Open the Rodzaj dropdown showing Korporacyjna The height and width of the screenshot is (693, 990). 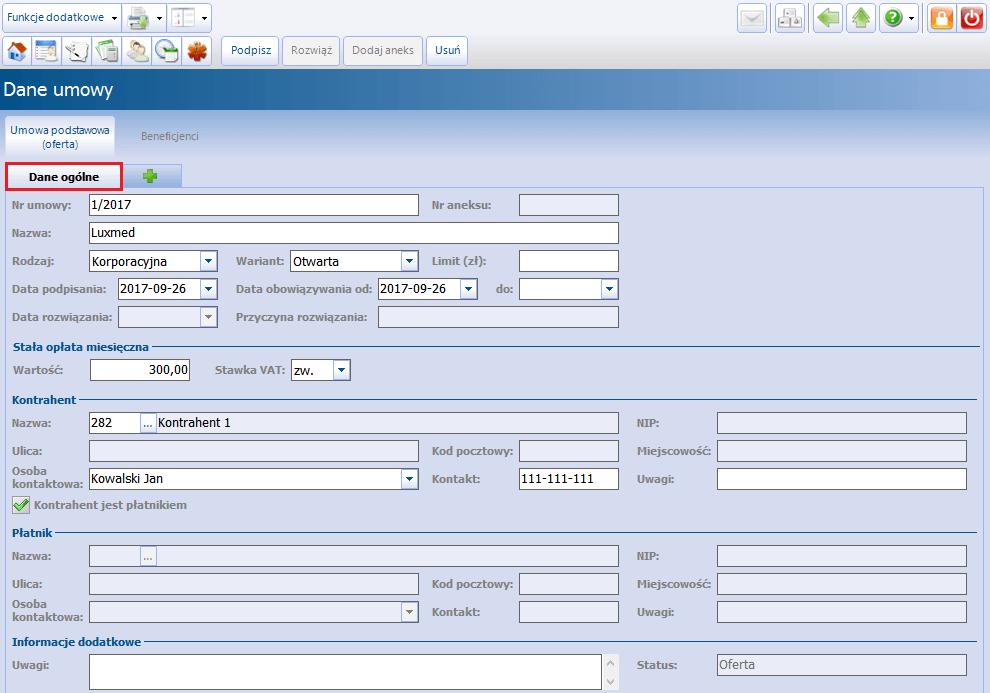point(208,261)
